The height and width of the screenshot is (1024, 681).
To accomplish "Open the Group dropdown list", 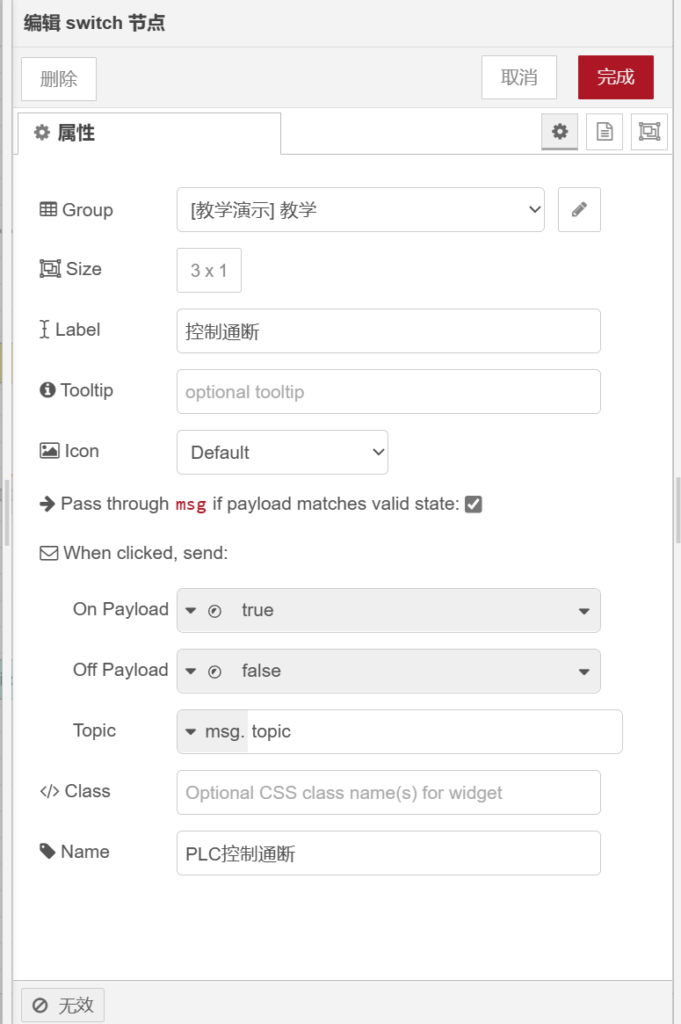I will coord(360,210).
